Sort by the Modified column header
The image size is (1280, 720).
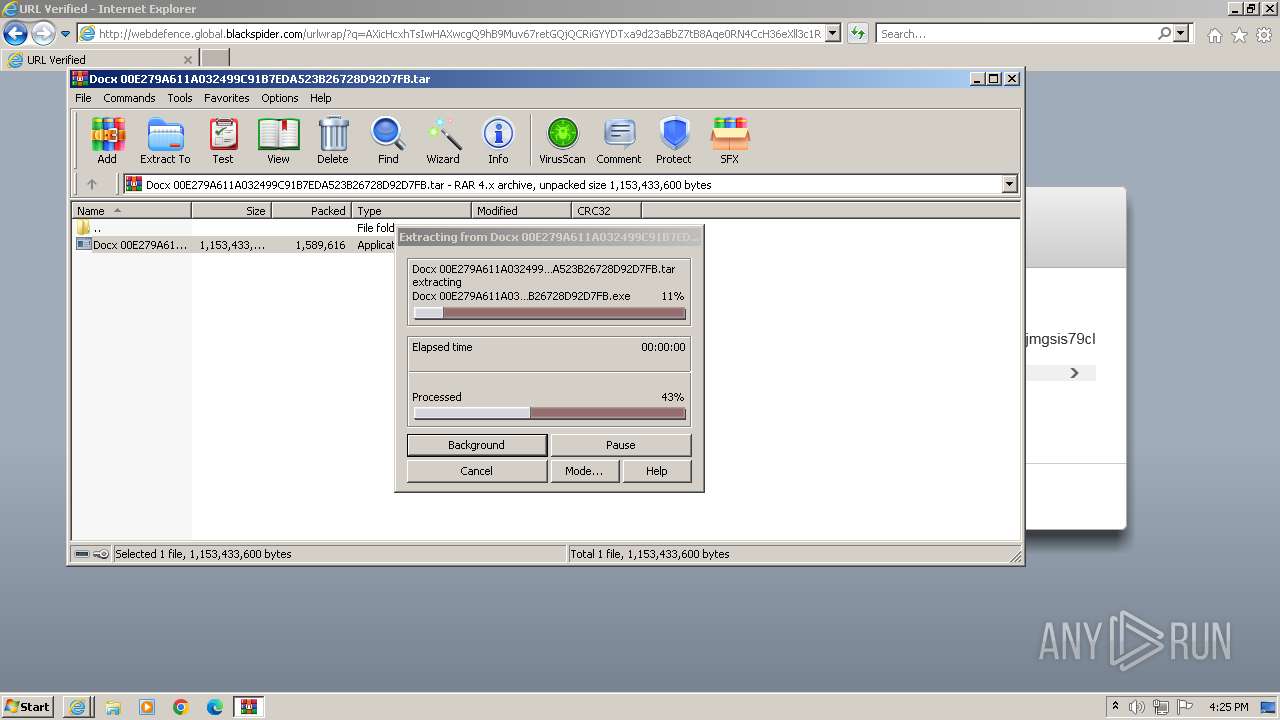pyautogui.click(x=521, y=211)
